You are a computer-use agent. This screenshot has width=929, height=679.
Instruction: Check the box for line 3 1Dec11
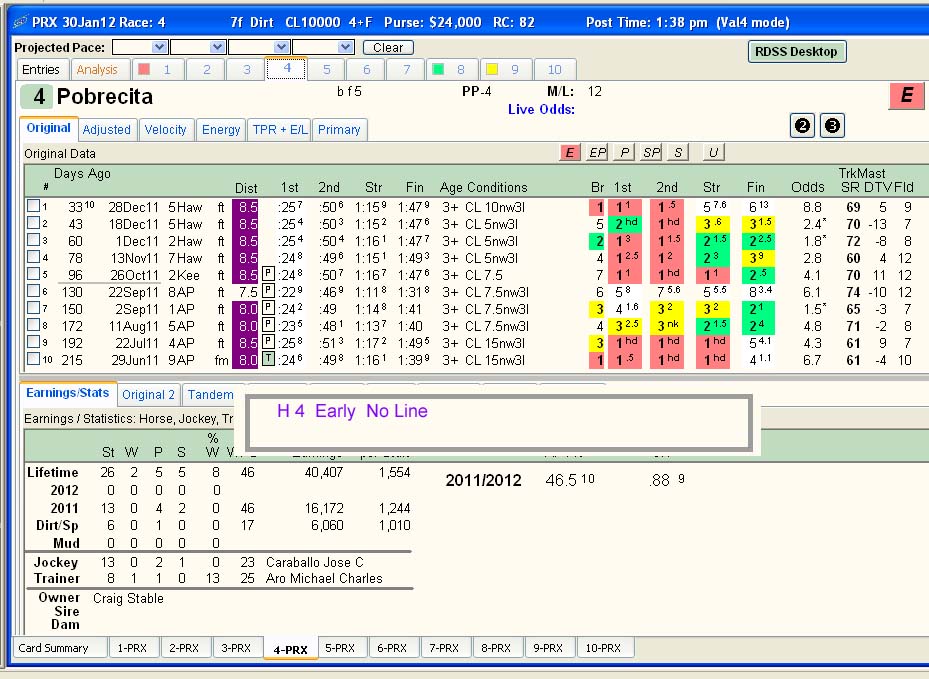33,240
